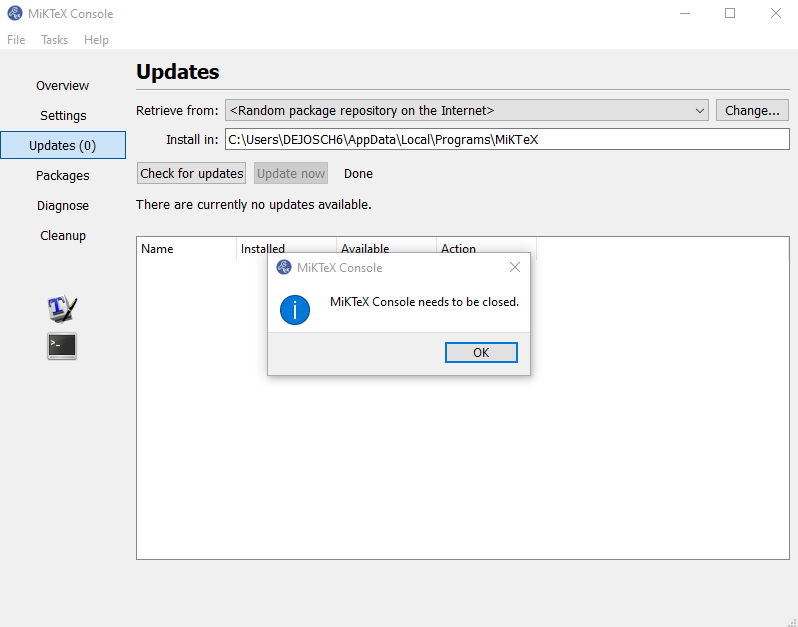Image resolution: width=798 pixels, height=627 pixels.
Task: Click the window resize grip corner
Action: coord(791,621)
